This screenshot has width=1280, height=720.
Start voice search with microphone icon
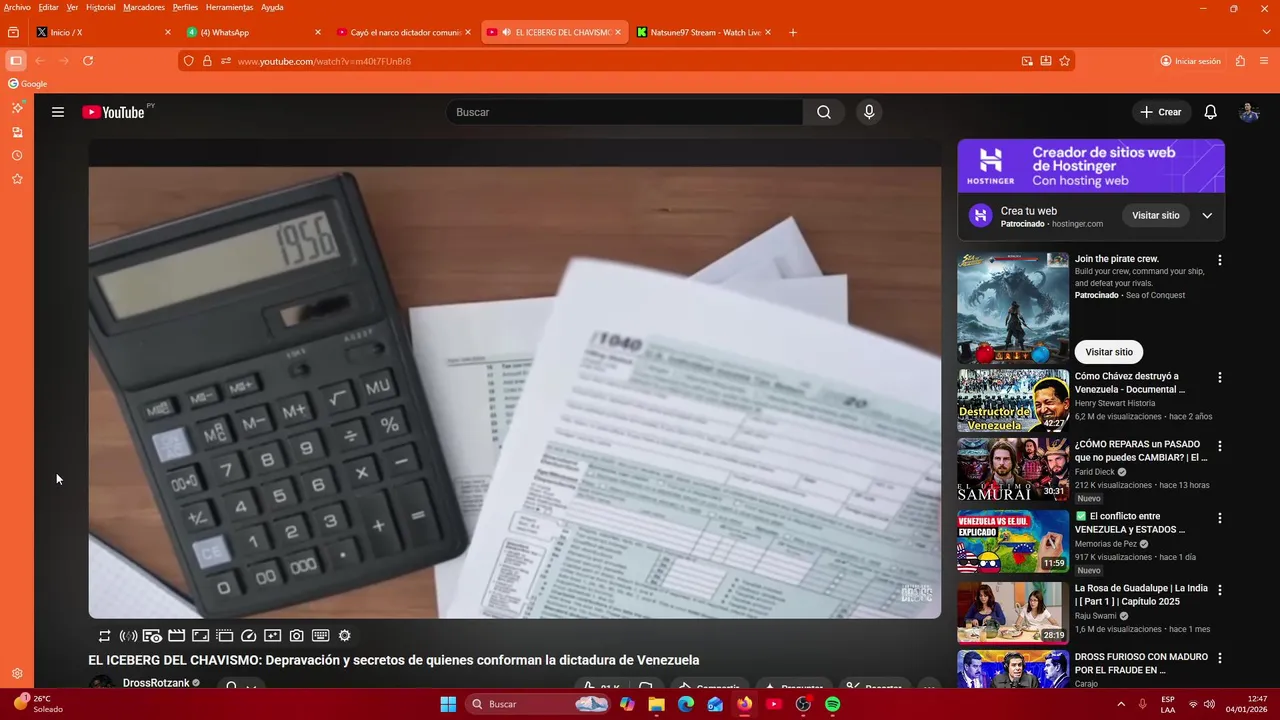point(869,112)
